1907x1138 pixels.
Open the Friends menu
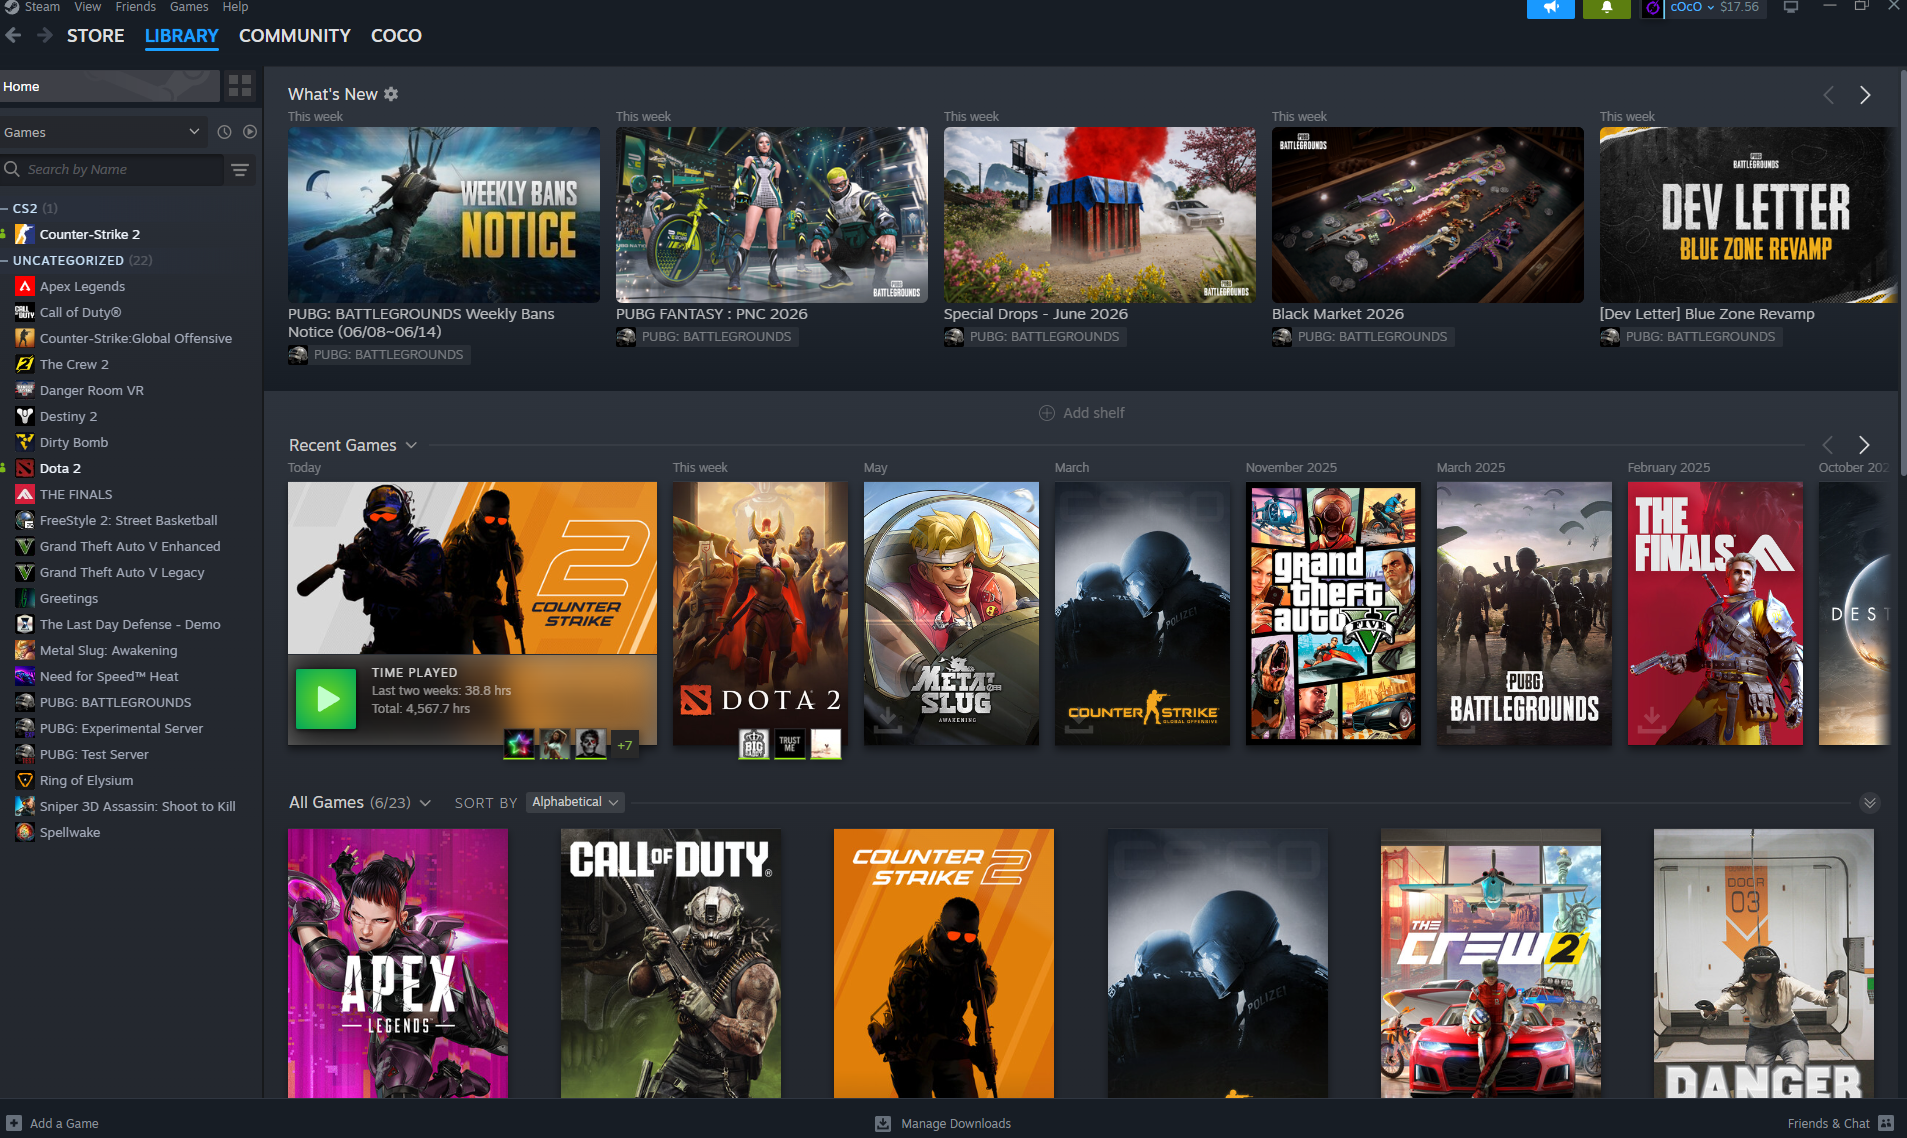136,7
